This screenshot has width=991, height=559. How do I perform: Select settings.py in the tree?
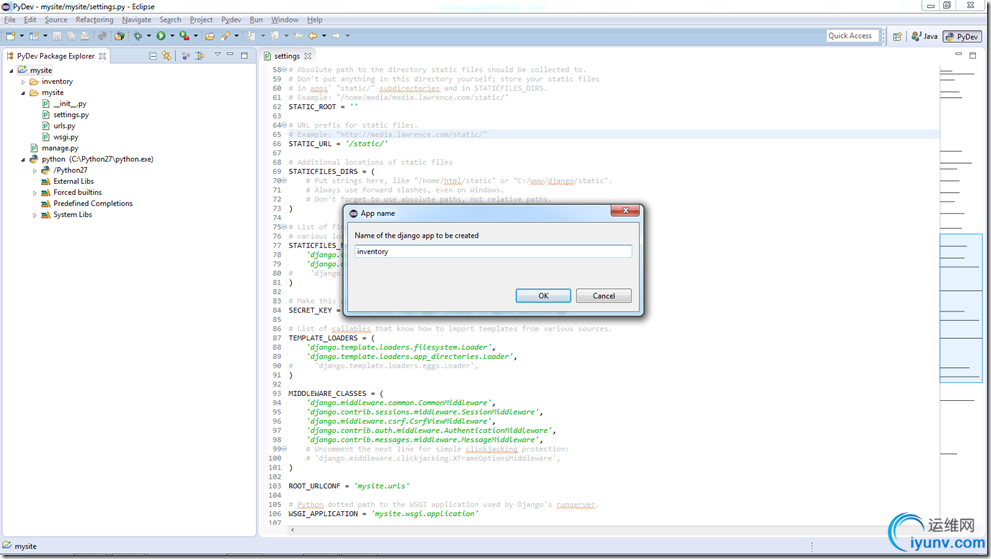[71, 114]
